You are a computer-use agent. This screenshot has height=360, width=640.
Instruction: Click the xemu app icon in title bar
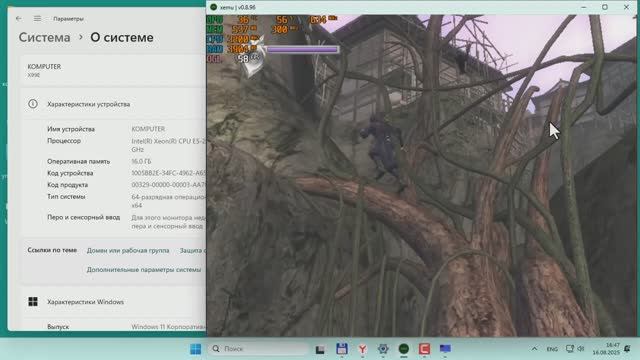(x=213, y=7)
